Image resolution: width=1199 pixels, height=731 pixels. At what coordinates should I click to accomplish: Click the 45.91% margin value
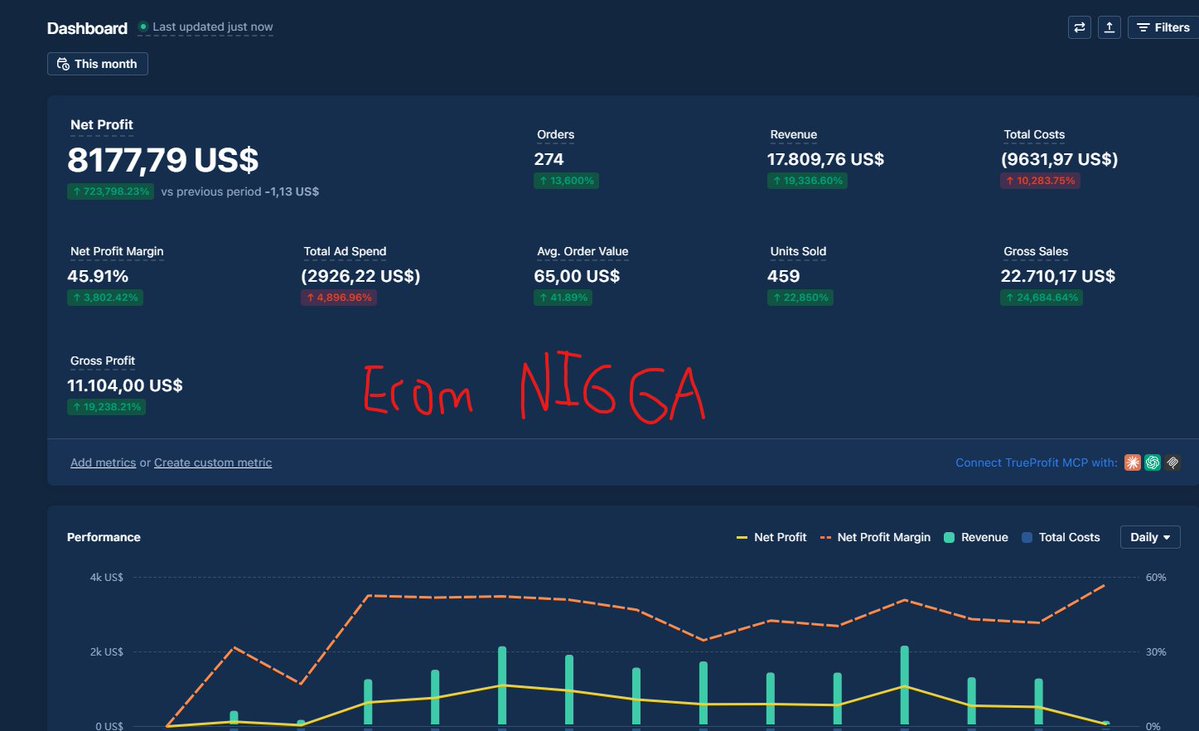coord(98,276)
